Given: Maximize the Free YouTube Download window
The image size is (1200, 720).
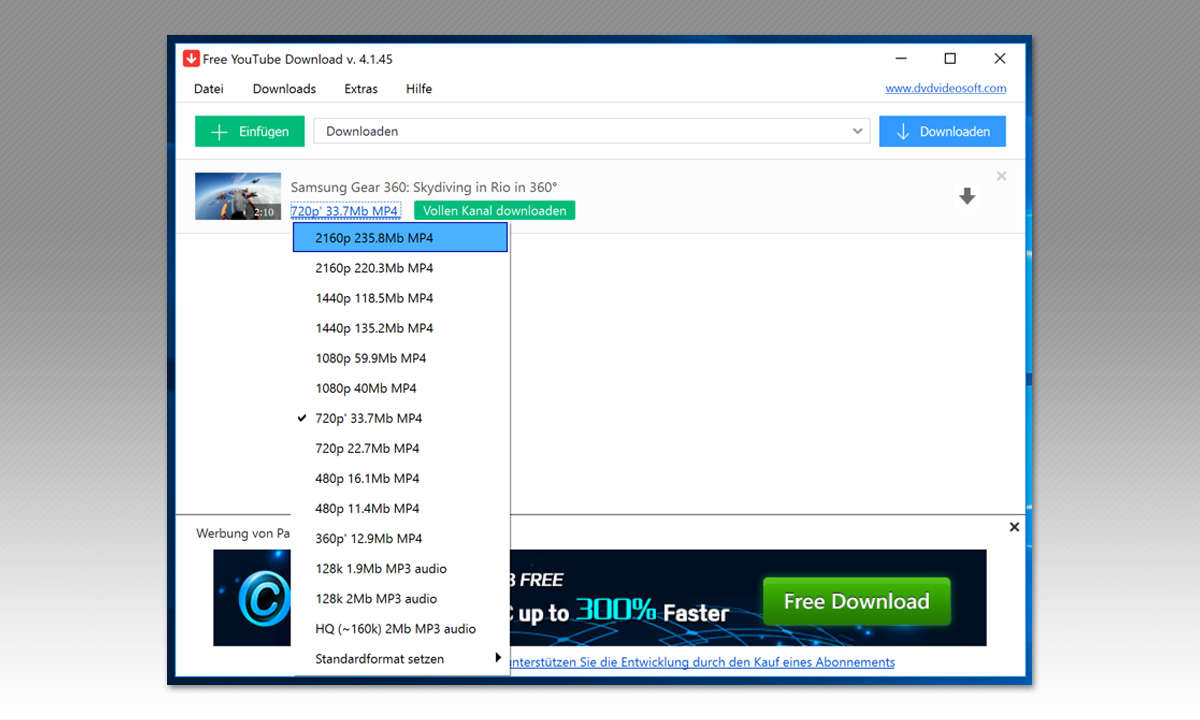Looking at the screenshot, I should point(950,59).
